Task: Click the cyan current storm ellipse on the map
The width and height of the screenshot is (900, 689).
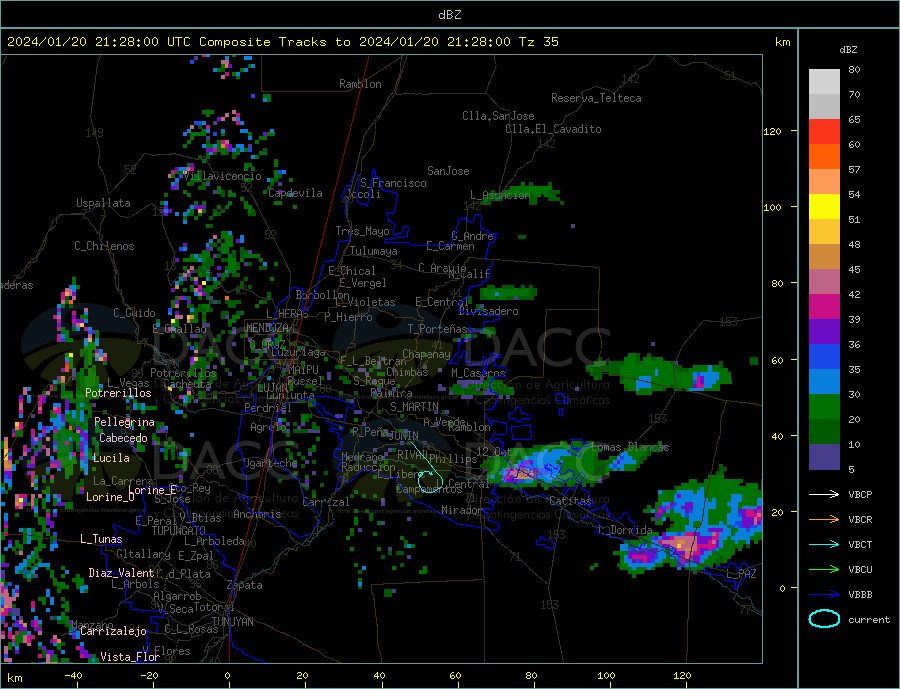Action: (x=430, y=481)
